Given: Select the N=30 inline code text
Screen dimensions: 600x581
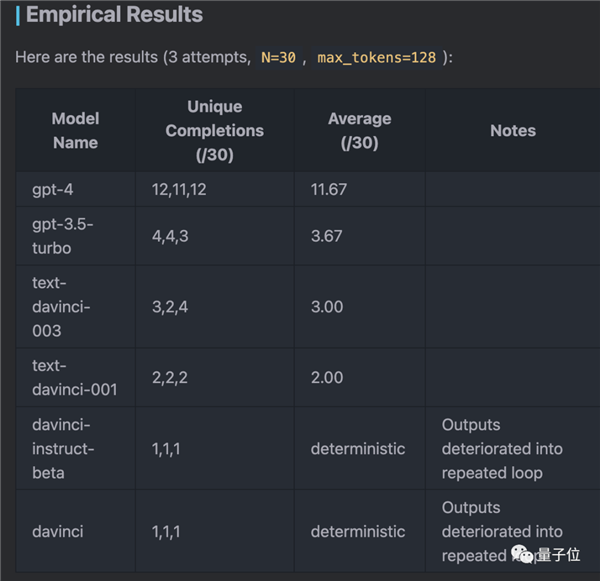Looking at the screenshot, I should (278, 57).
